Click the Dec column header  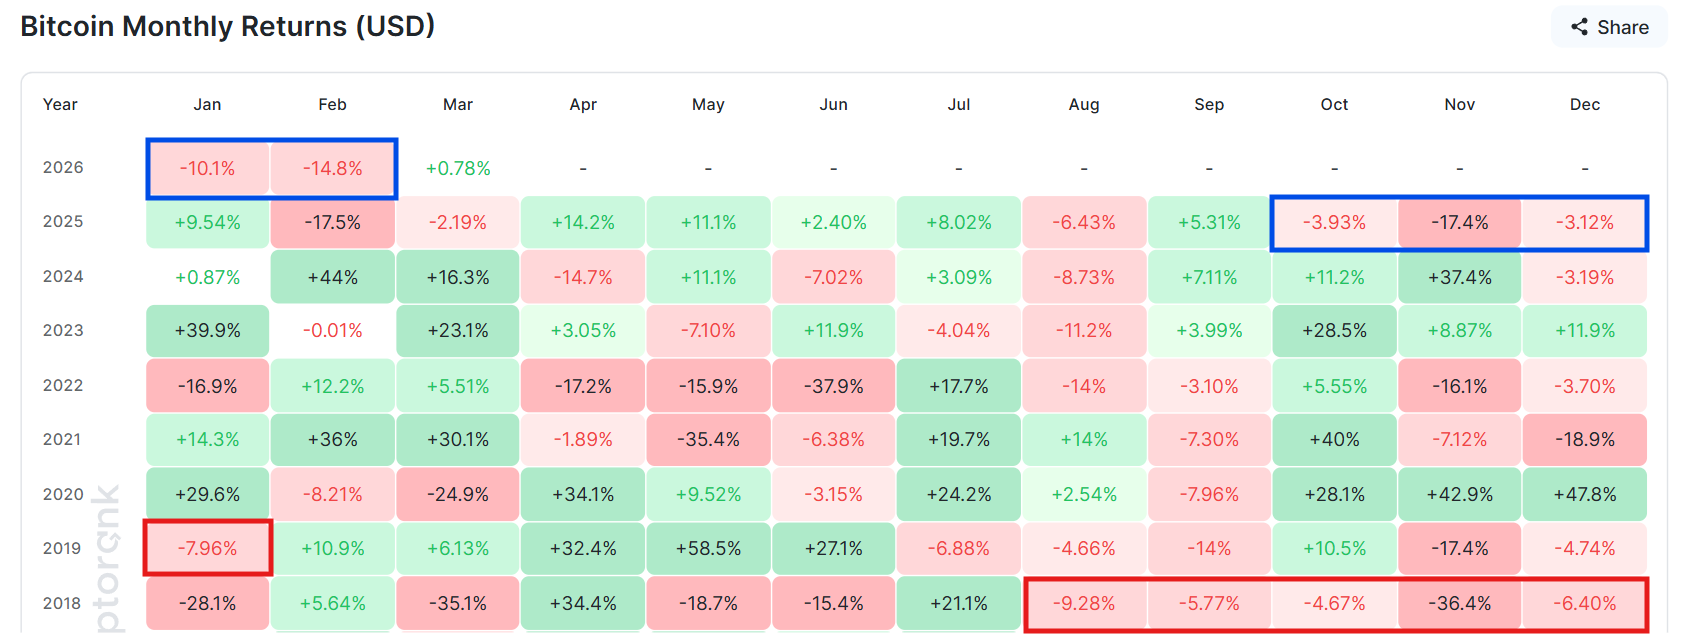click(1584, 104)
